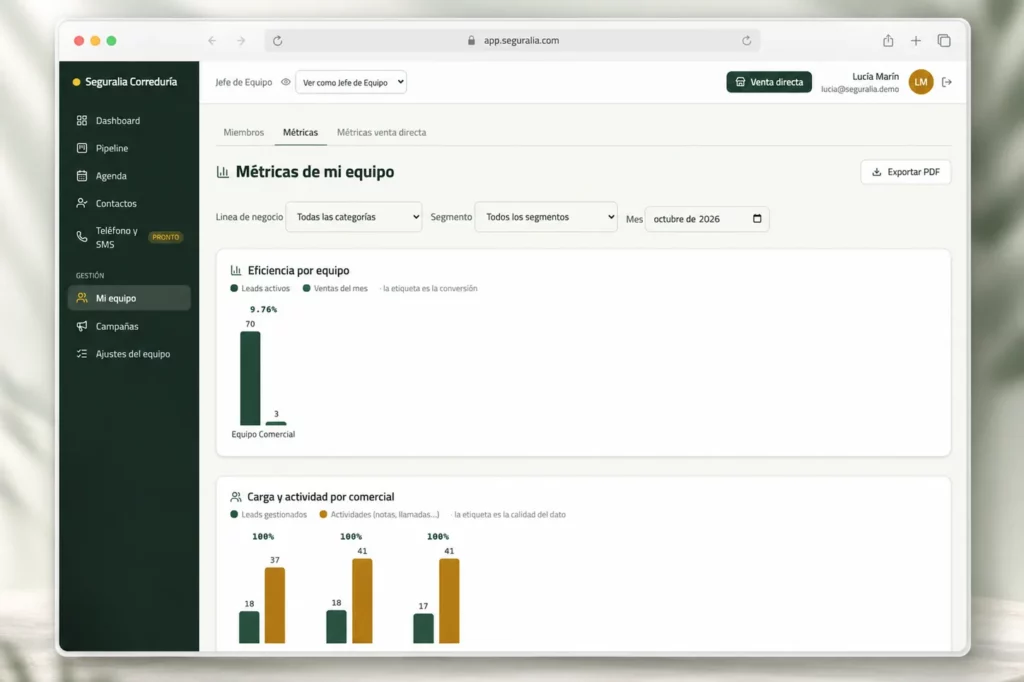Click the calendar icon in the Mes field
Screen dimensions: 1024x682
[x=757, y=218]
